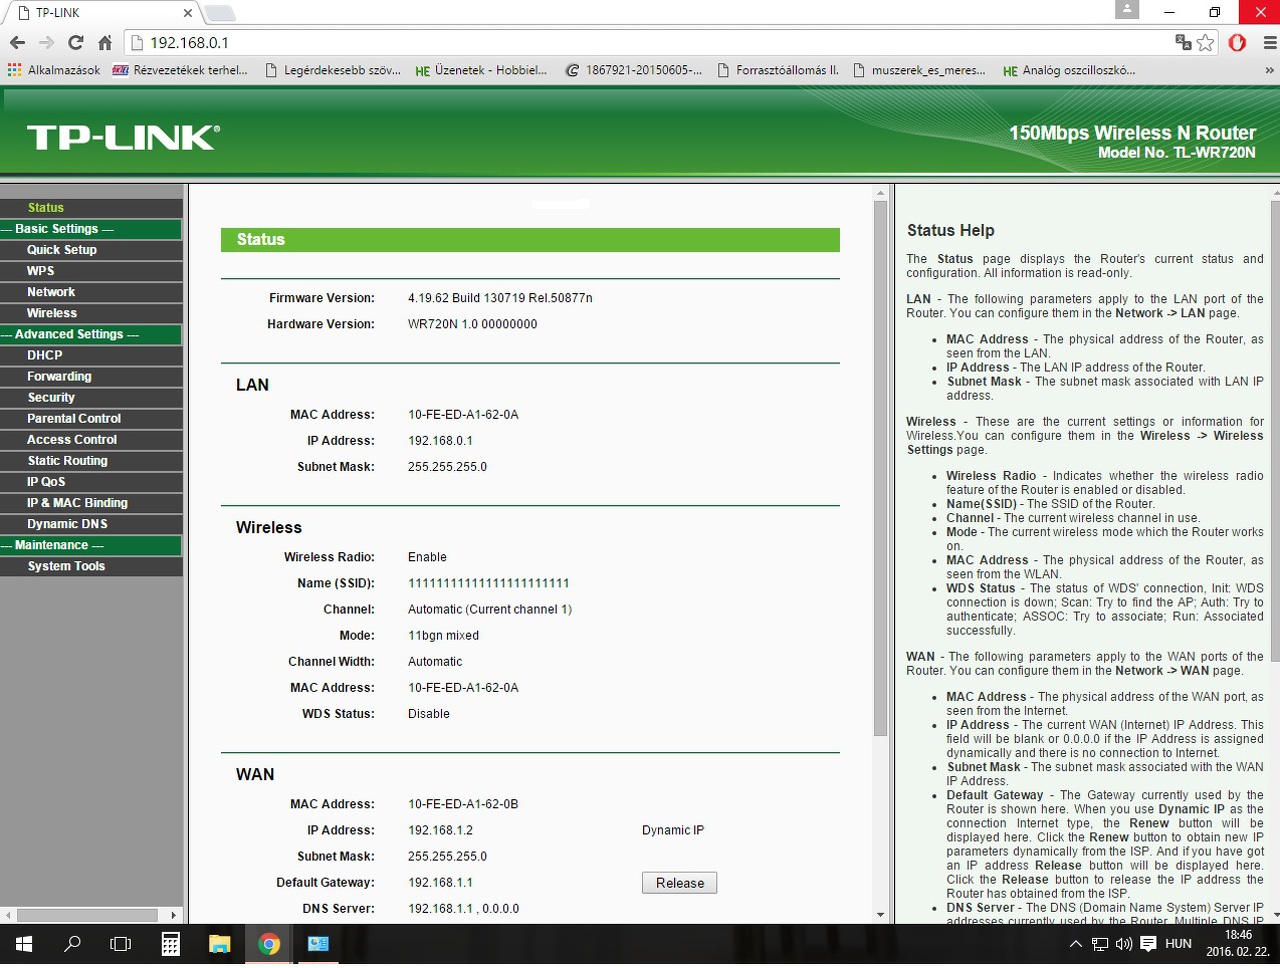Click the Release button for WAN IP
1280x968 pixels.
tap(680, 883)
